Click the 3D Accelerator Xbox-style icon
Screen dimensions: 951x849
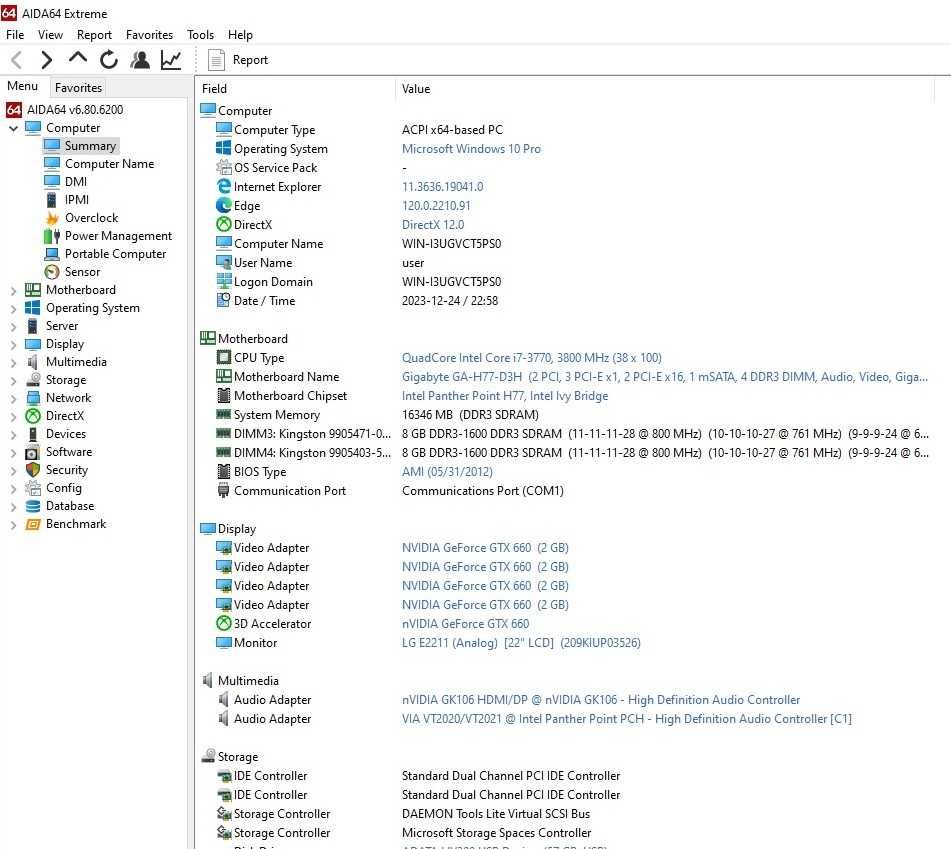[x=224, y=623]
